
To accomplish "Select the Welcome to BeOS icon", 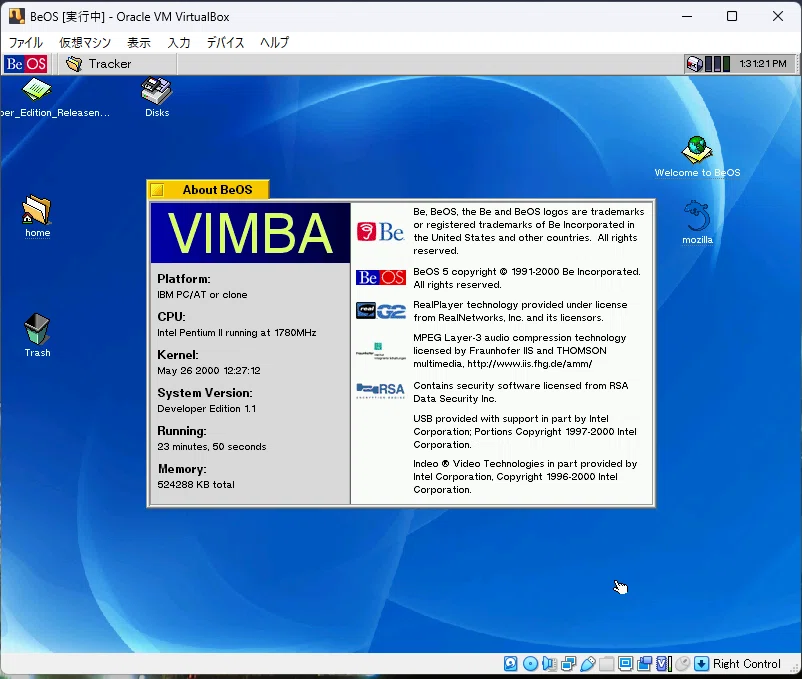I will (x=697, y=156).
